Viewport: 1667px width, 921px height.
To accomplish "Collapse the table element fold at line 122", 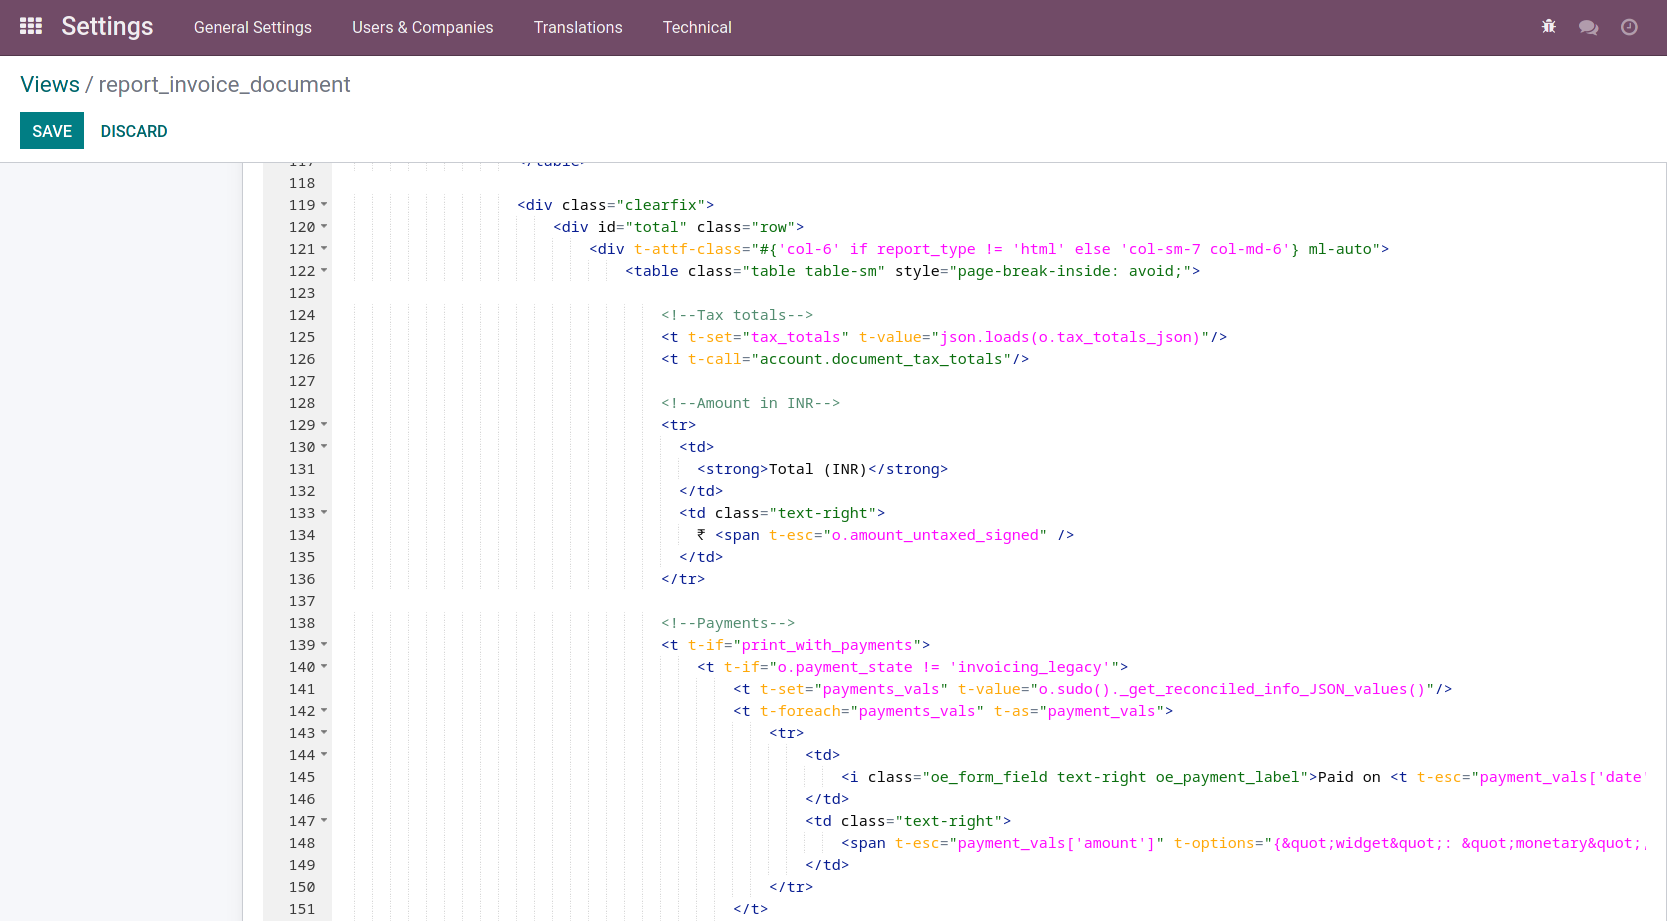I will point(323,271).
